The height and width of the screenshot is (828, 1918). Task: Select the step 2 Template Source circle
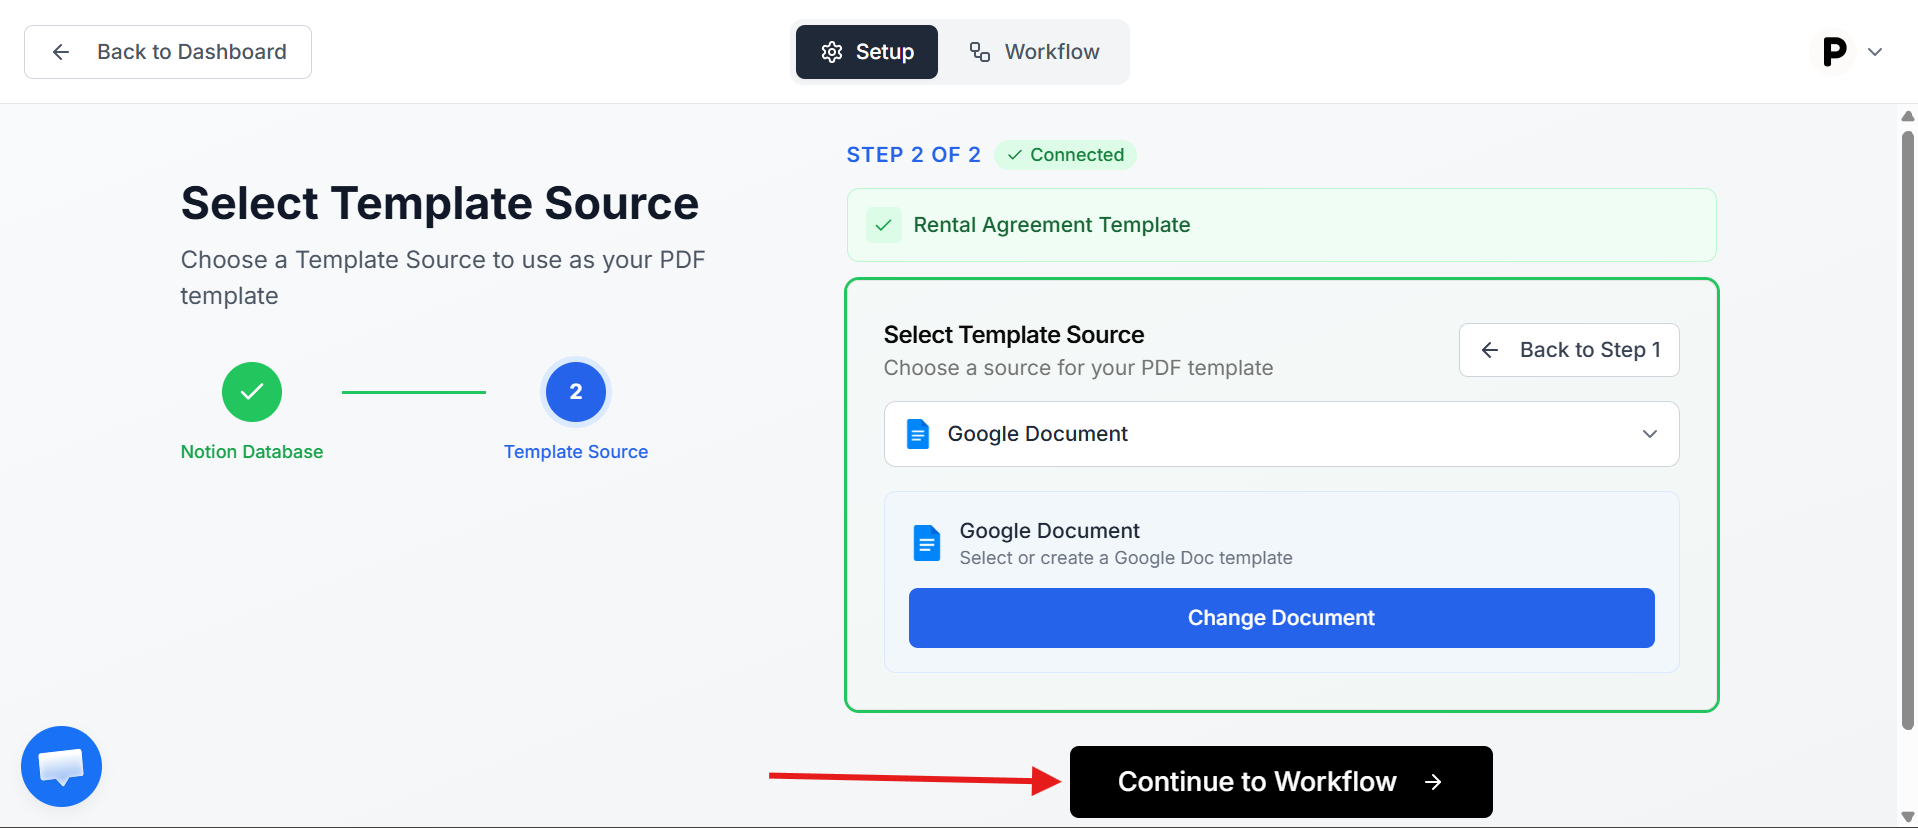tap(575, 392)
